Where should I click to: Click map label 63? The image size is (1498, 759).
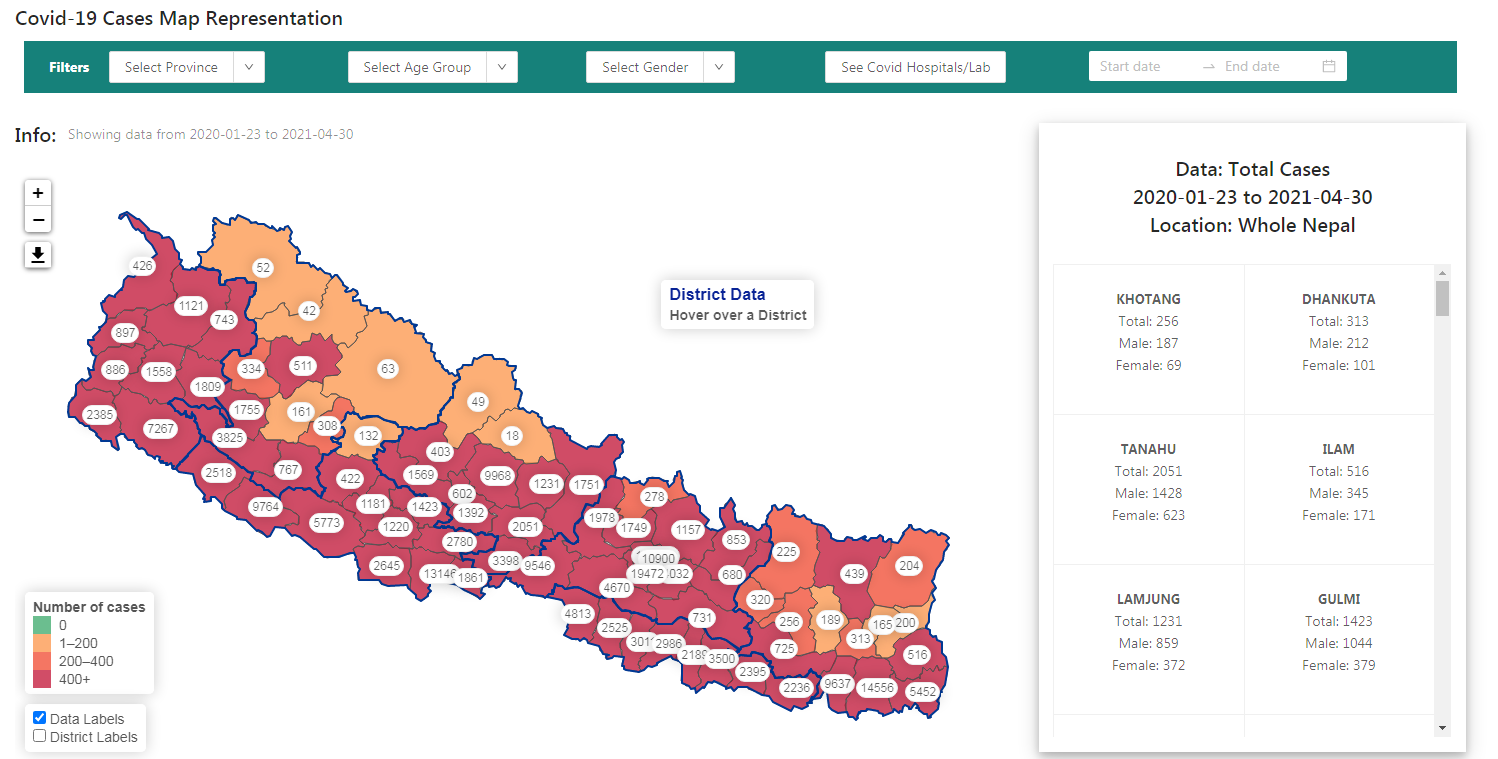pos(388,369)
